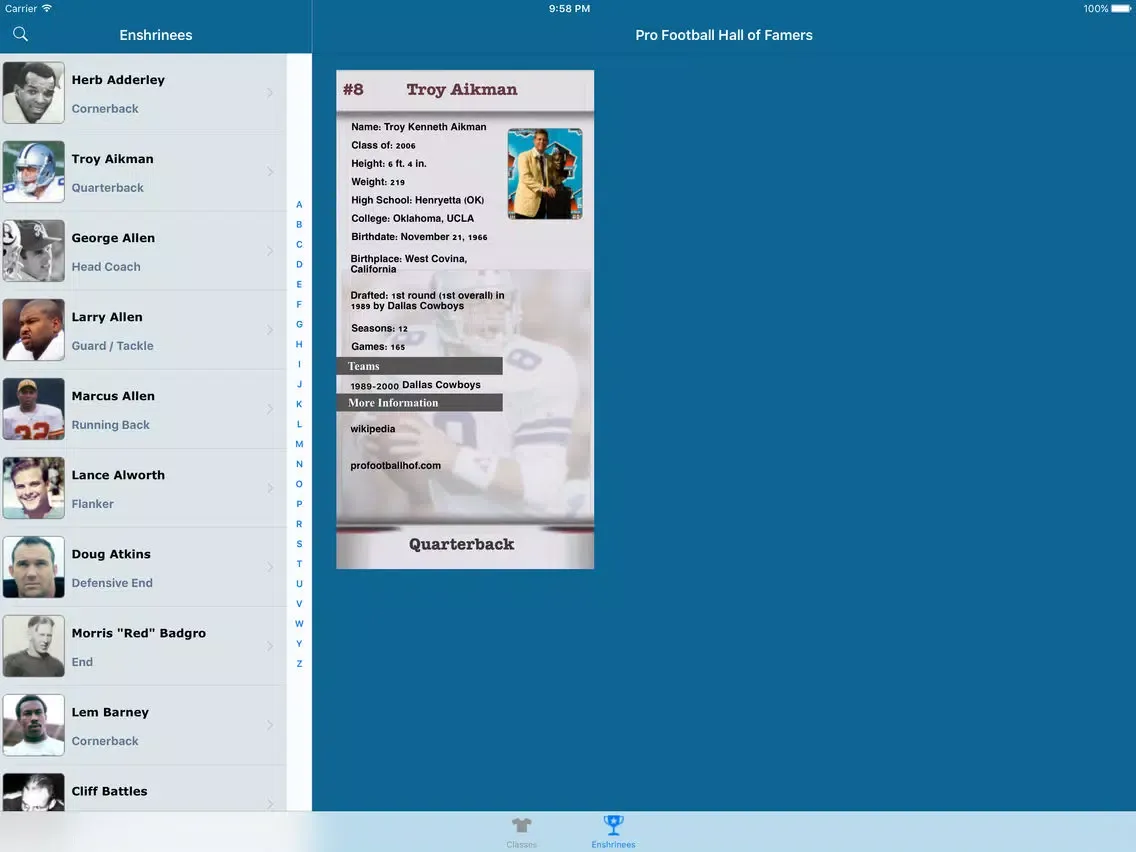
Task: Open the Classes jersey tab
Action: pyautogui.click(x=522, y=832)
